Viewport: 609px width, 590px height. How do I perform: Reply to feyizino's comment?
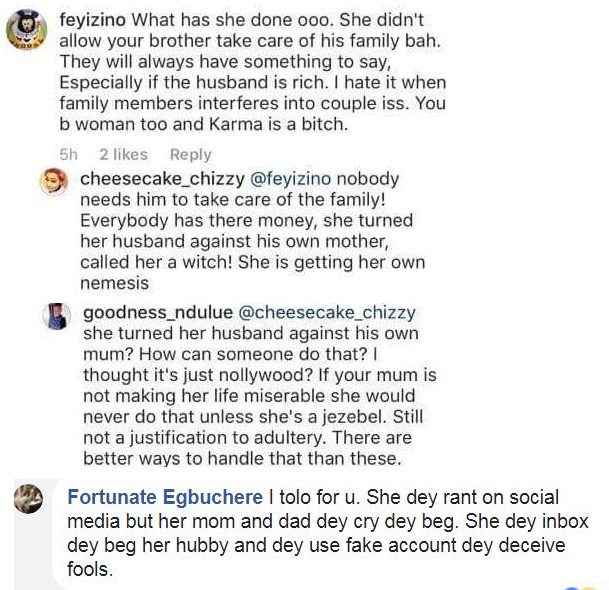coord(190,154)
